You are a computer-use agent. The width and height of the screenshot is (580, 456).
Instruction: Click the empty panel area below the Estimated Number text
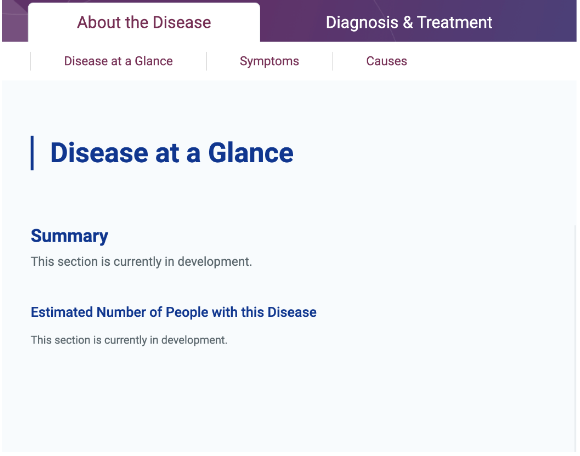pyautogui.click(x=289, y=399)
